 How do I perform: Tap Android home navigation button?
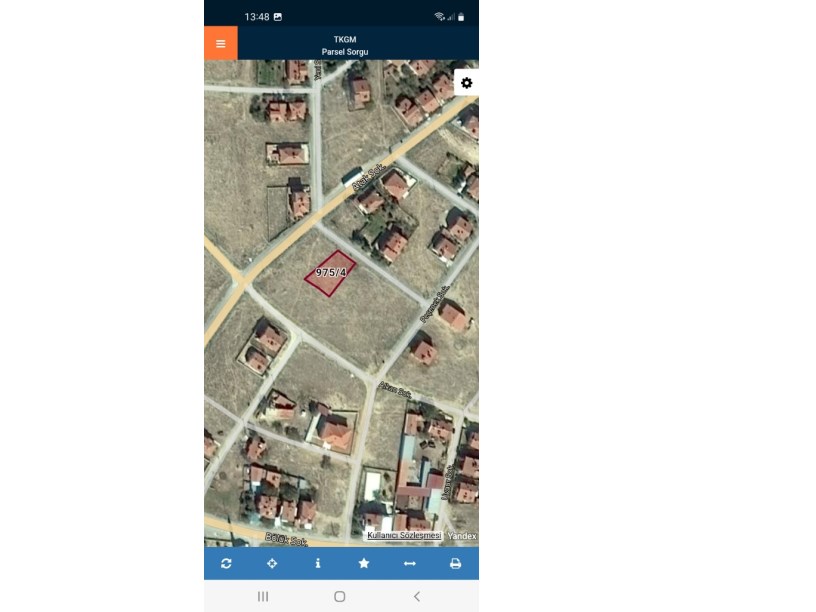click(x=340, y=596)
